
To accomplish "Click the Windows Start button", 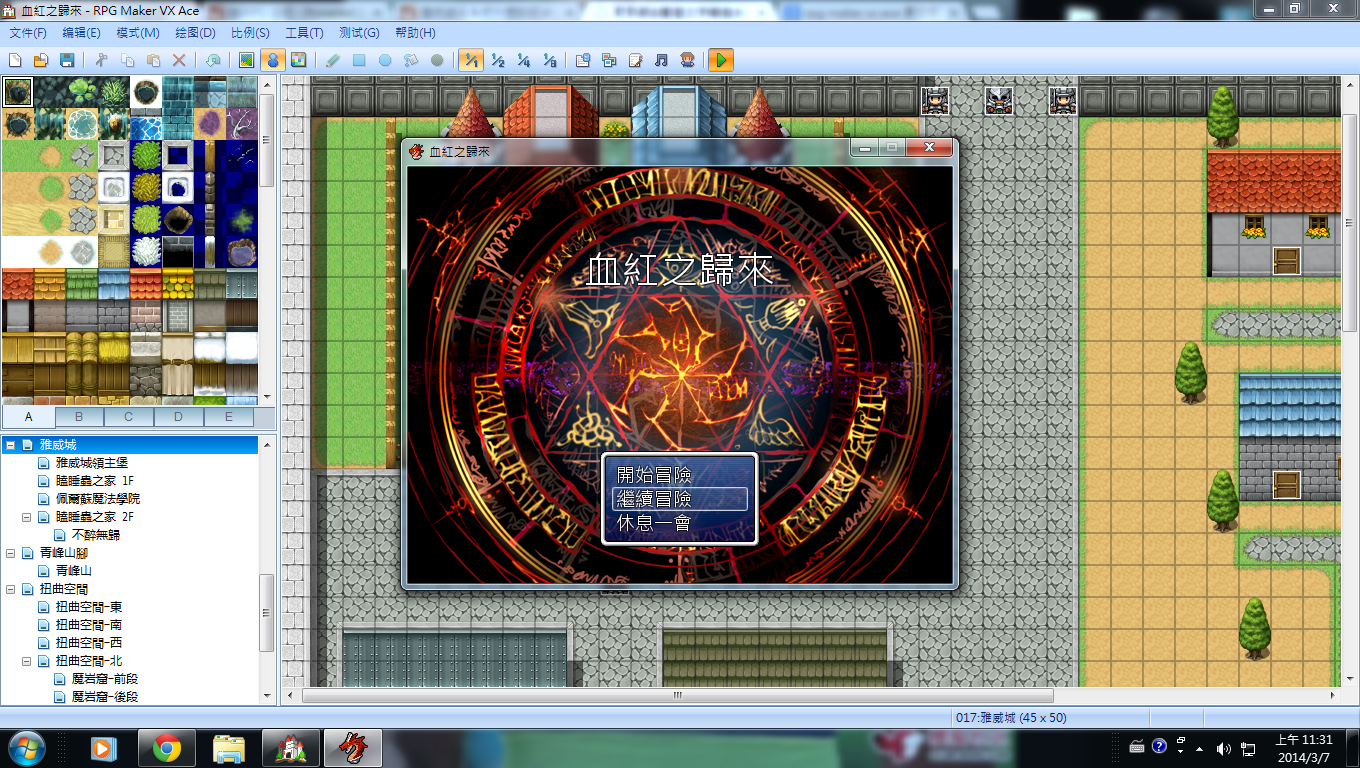I will click(25, 747).
